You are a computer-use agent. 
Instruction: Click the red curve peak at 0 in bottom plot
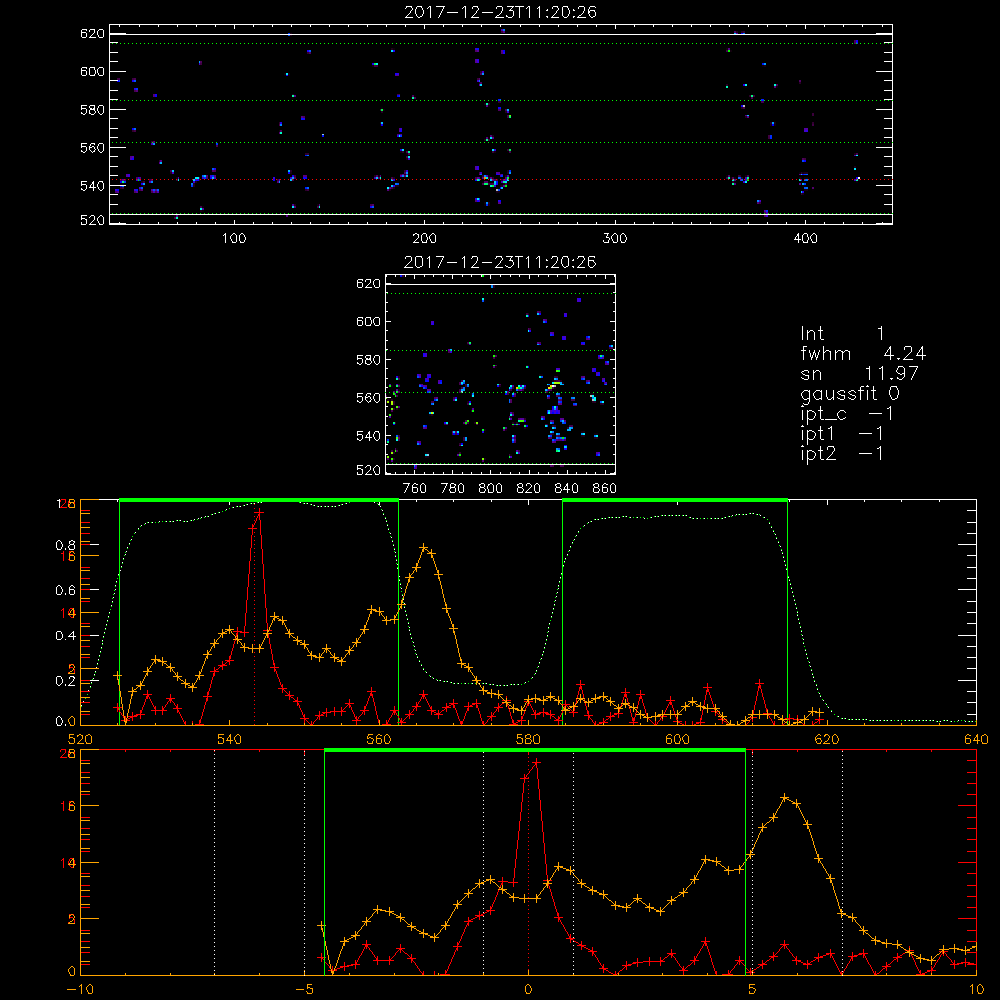tap(536, 762)
